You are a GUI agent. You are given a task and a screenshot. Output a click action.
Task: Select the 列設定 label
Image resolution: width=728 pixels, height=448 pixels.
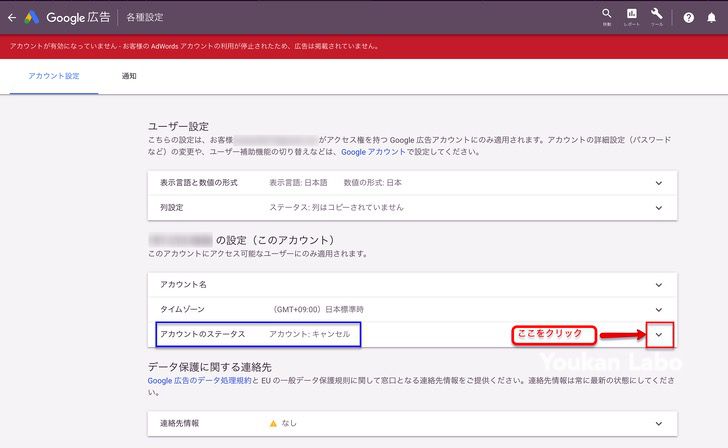(172, 208)
